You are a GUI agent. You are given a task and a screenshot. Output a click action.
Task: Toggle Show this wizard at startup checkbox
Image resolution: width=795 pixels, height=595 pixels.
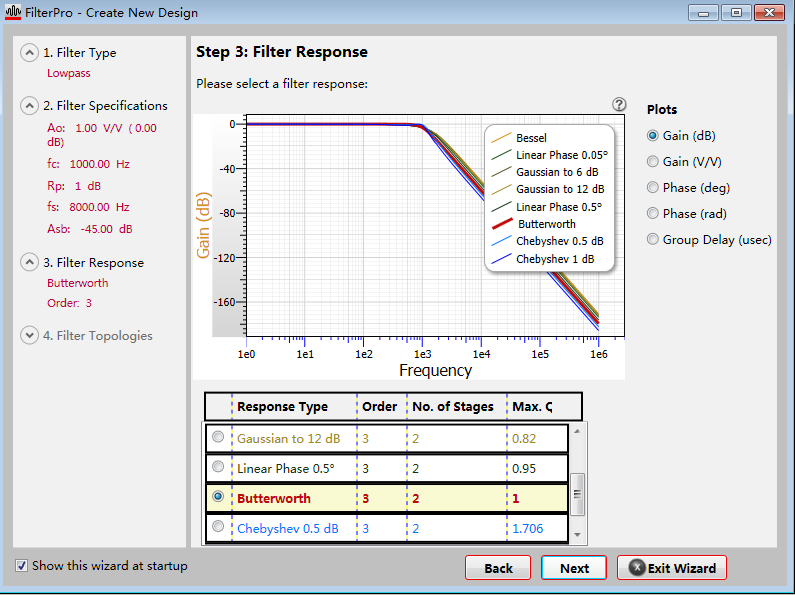21,566
